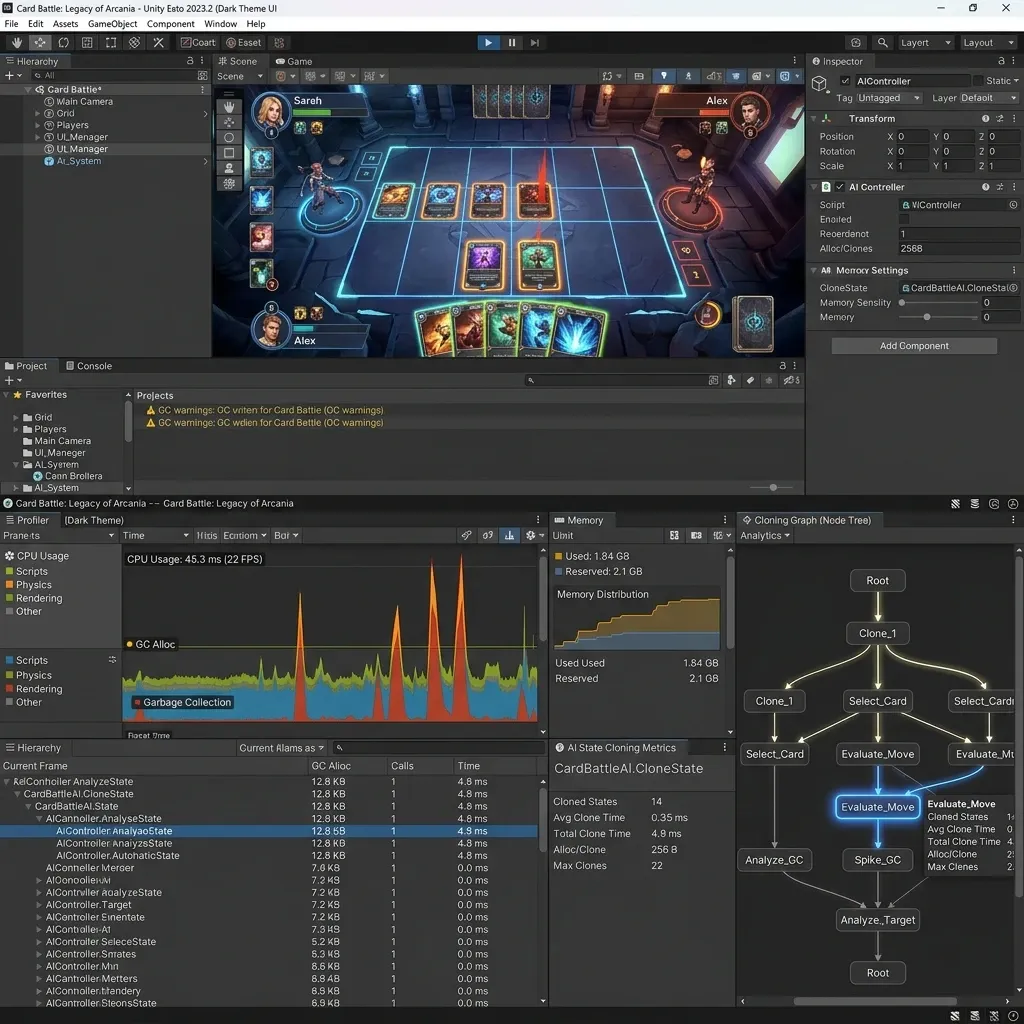This screenshot has height=1024, width=1024.
Task: Open the Analytics dropdown in Cloning Graph
Action: (765, 536)
